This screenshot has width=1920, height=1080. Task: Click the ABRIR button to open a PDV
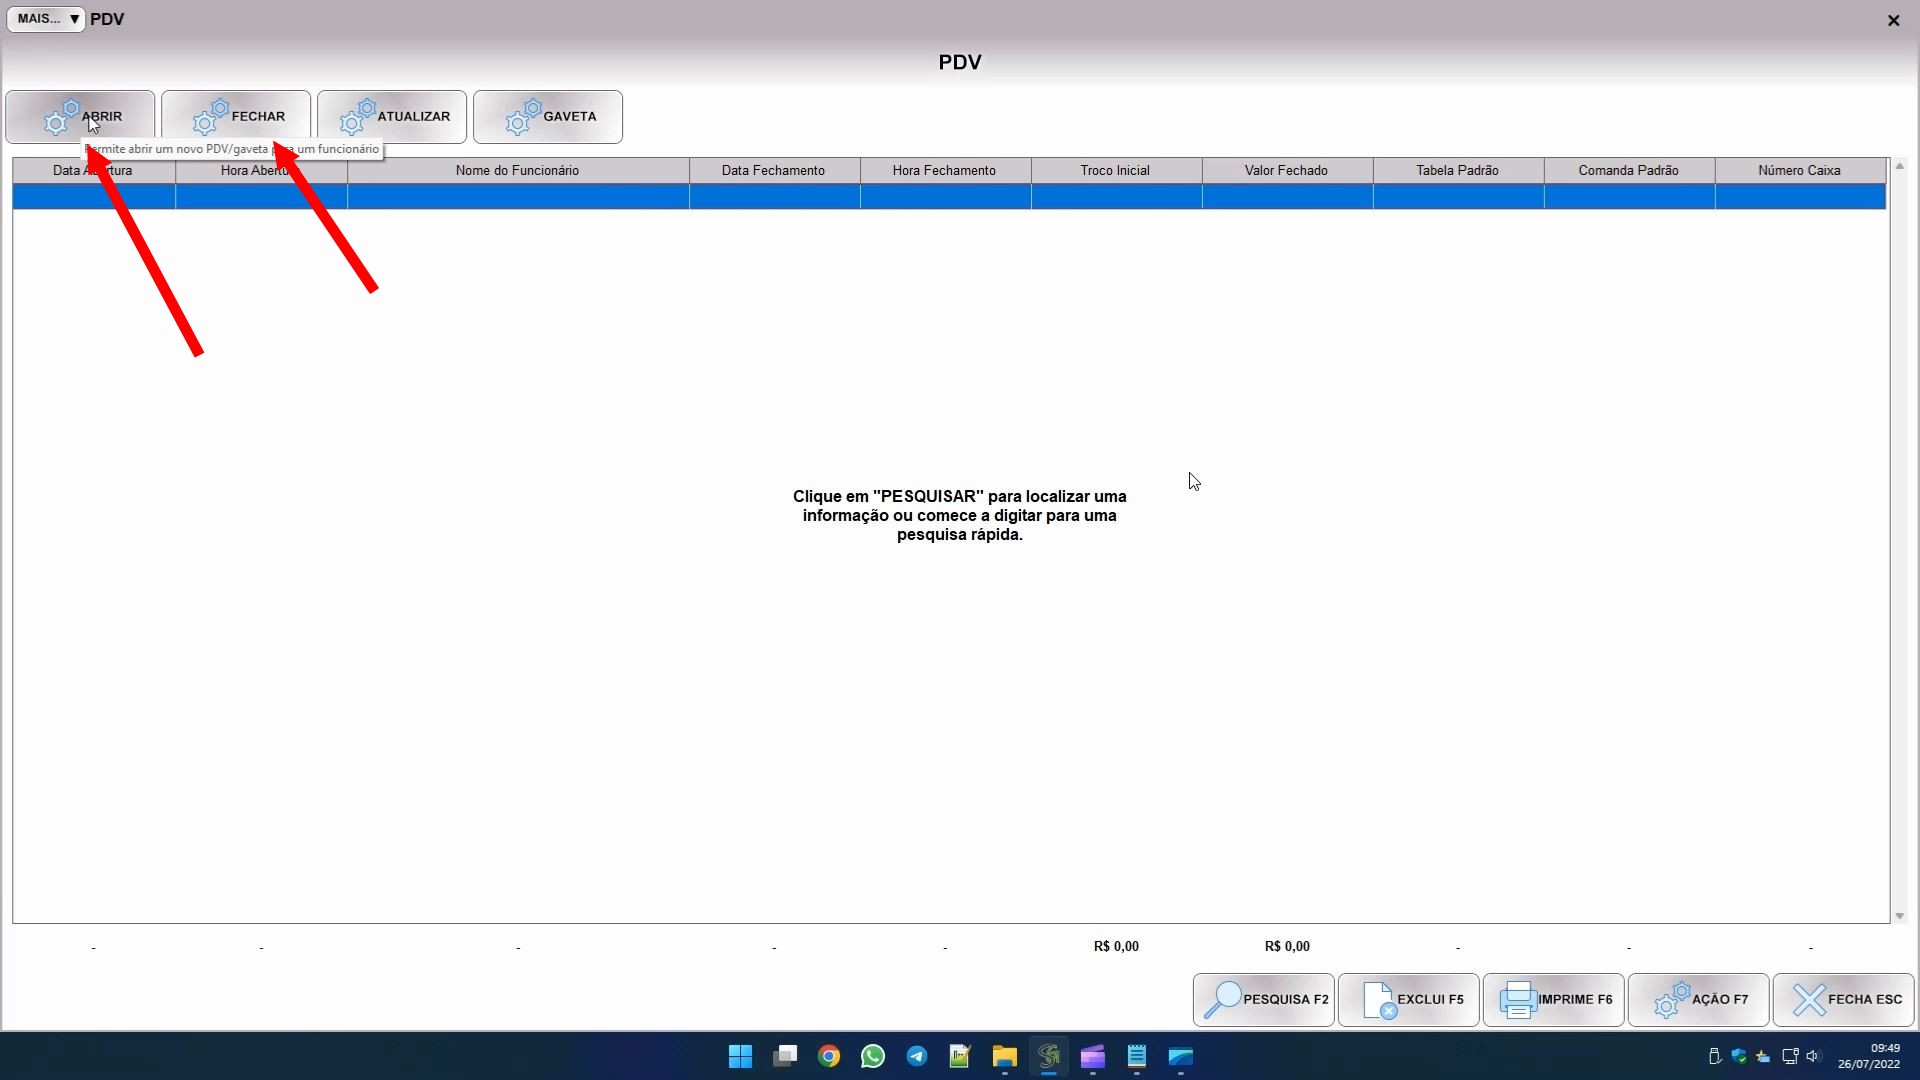point(80,116)
